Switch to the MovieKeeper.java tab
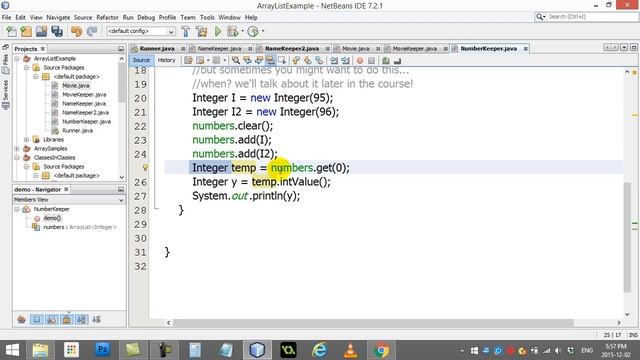Viewport: 640px width, 360px height. coord(414,49)
